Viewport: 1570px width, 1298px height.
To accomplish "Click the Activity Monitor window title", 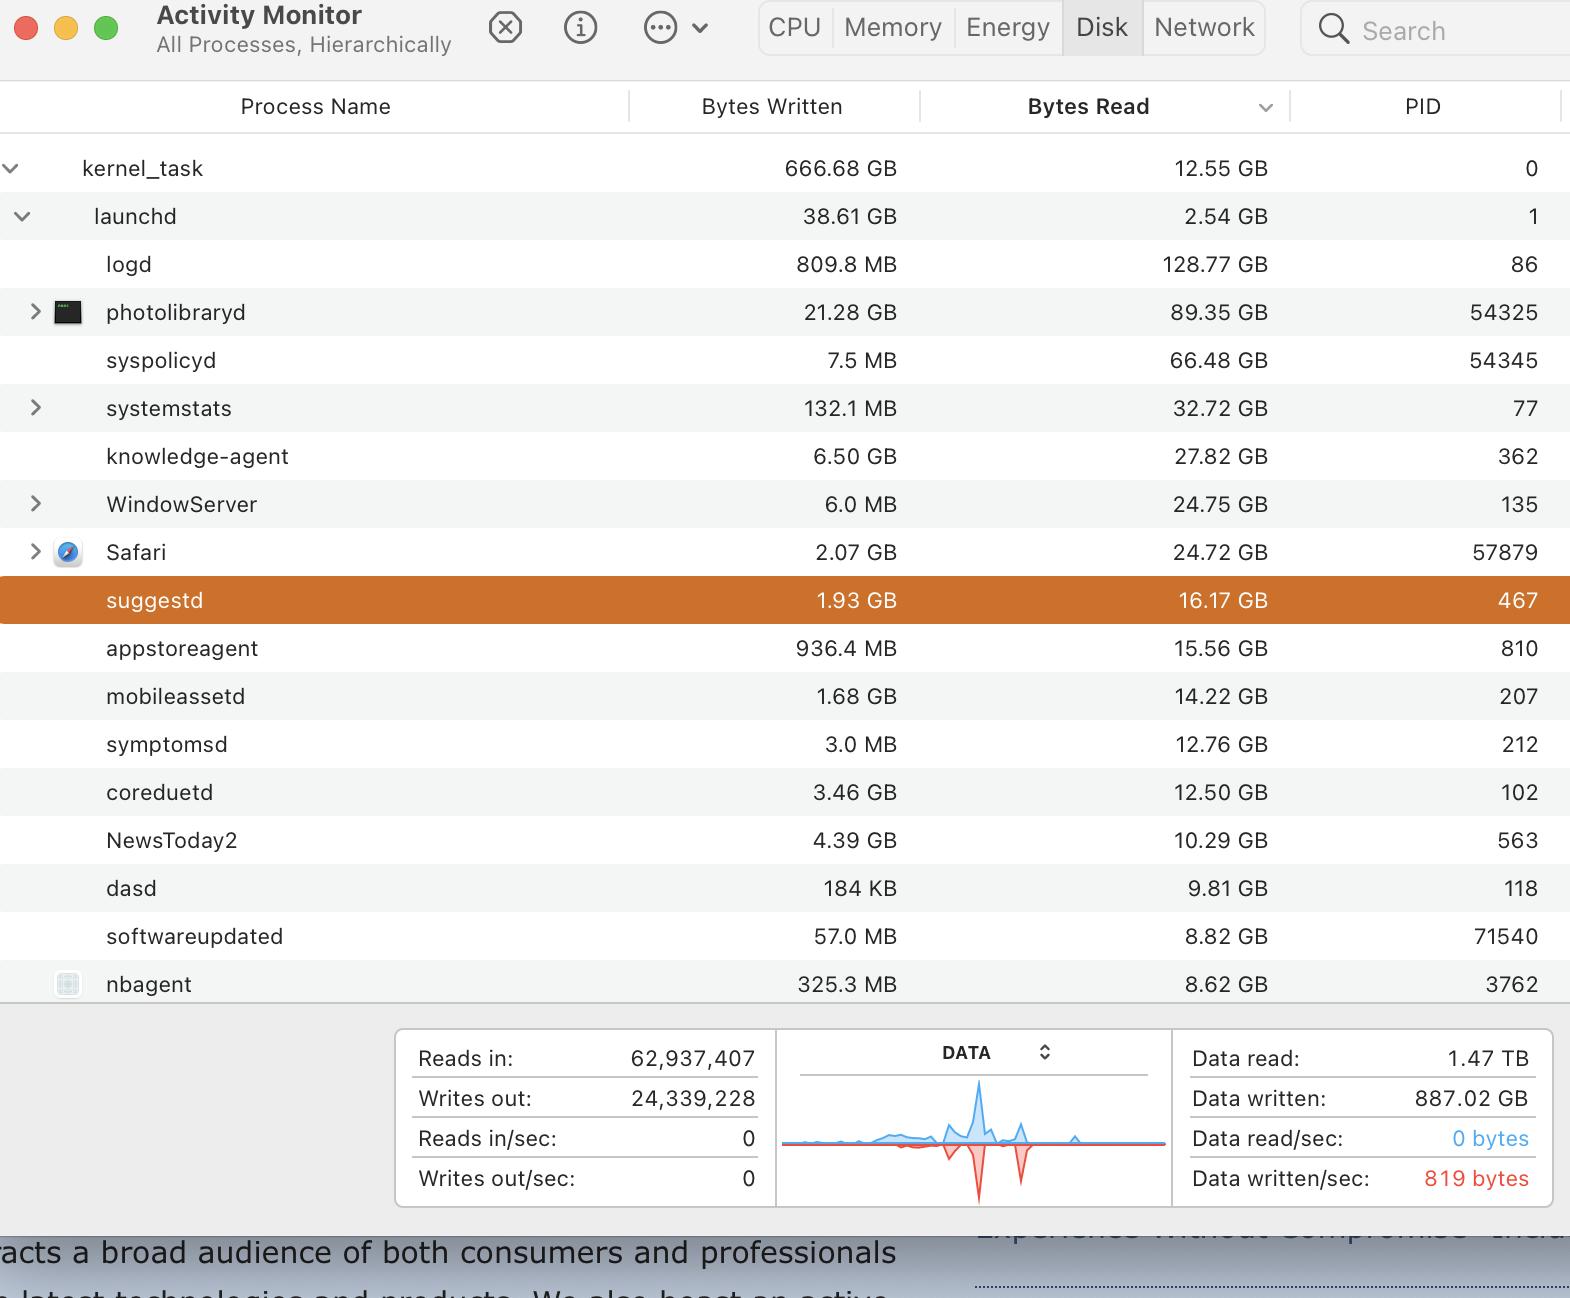I will click(x=259, y=15).
